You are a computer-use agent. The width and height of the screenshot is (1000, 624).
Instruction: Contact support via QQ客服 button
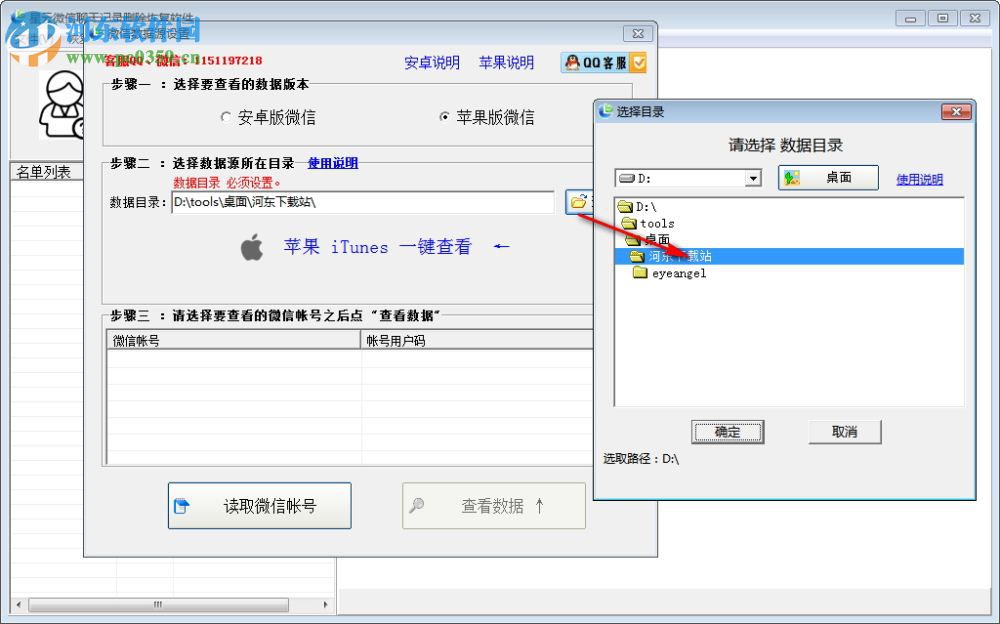[603, 63]
